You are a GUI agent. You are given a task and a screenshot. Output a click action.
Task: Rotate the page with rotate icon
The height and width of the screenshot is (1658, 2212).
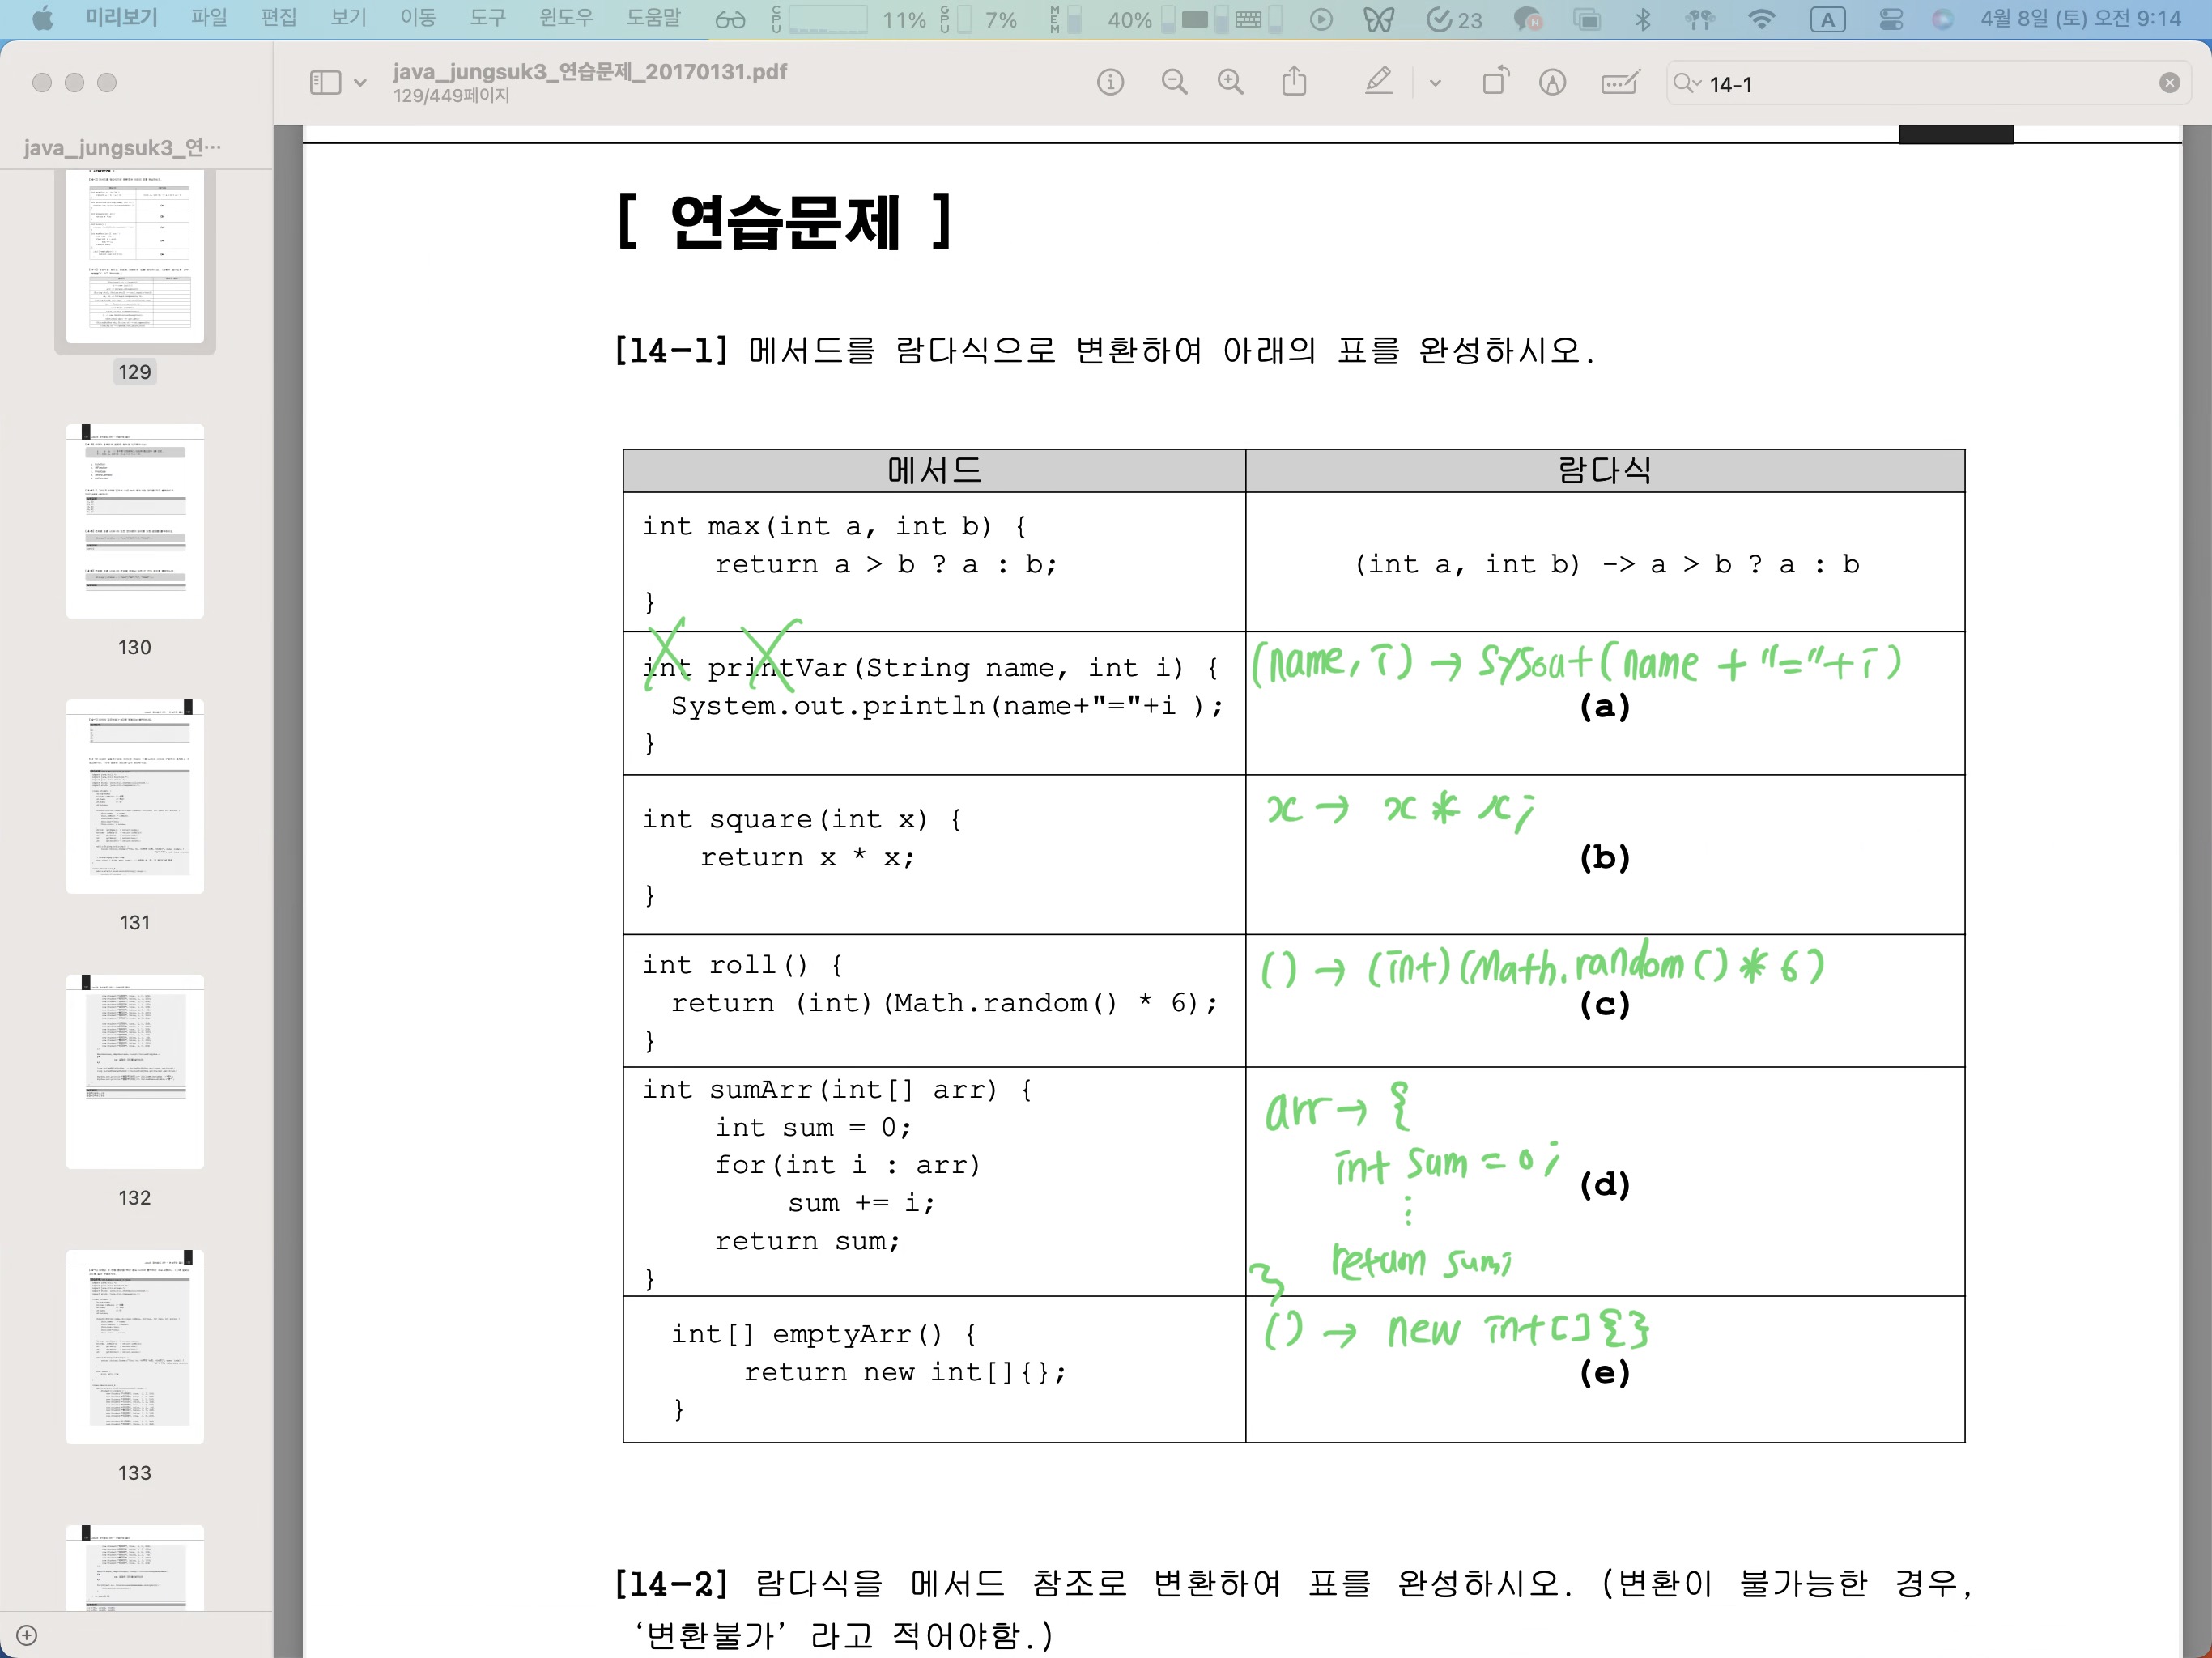pos(1495,81)
